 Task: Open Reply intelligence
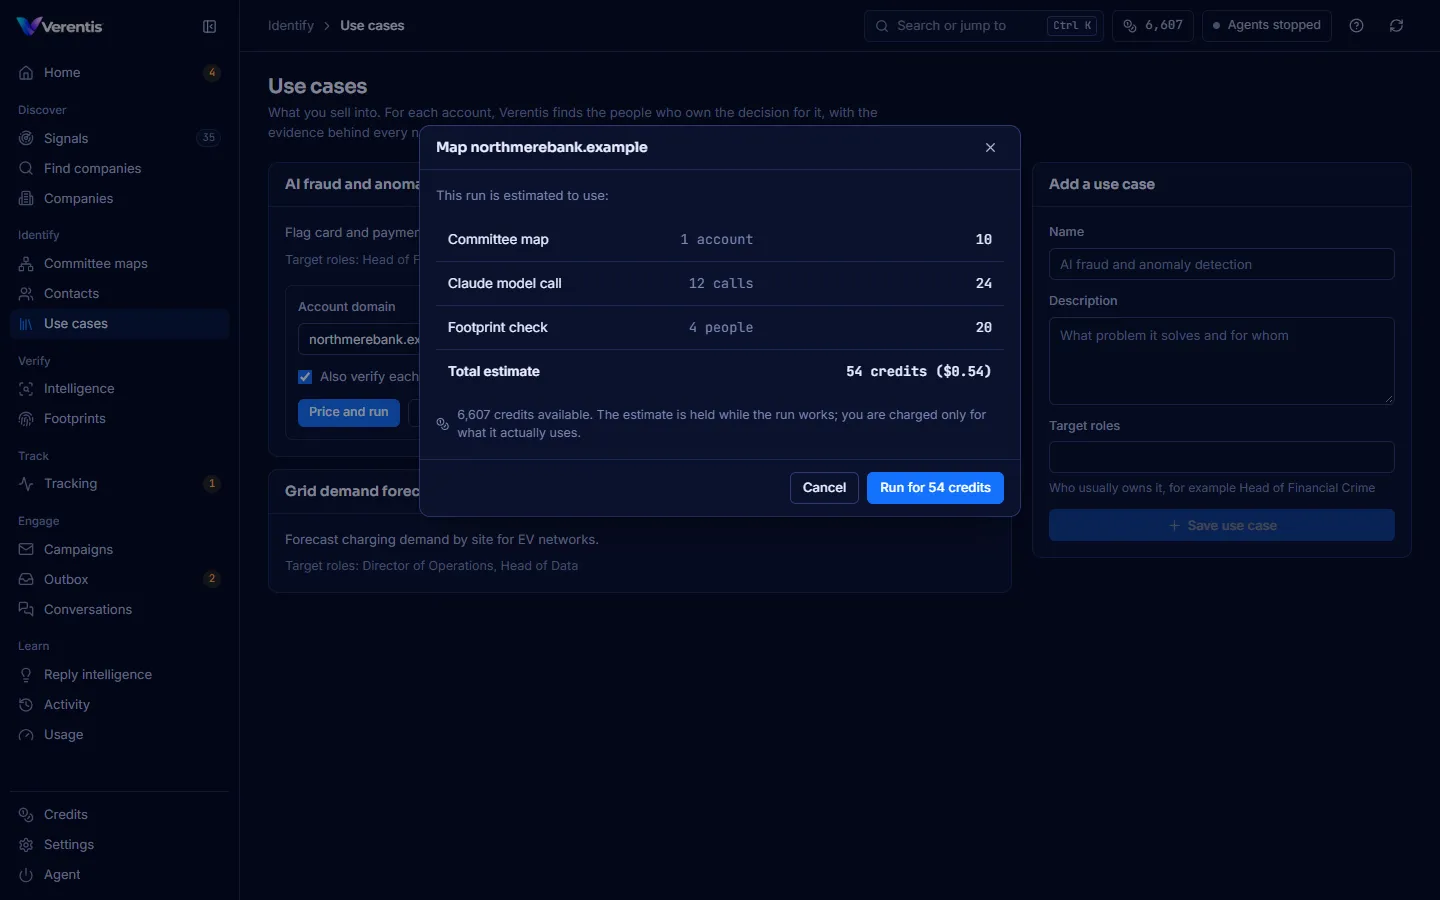[x=119, y=674]
